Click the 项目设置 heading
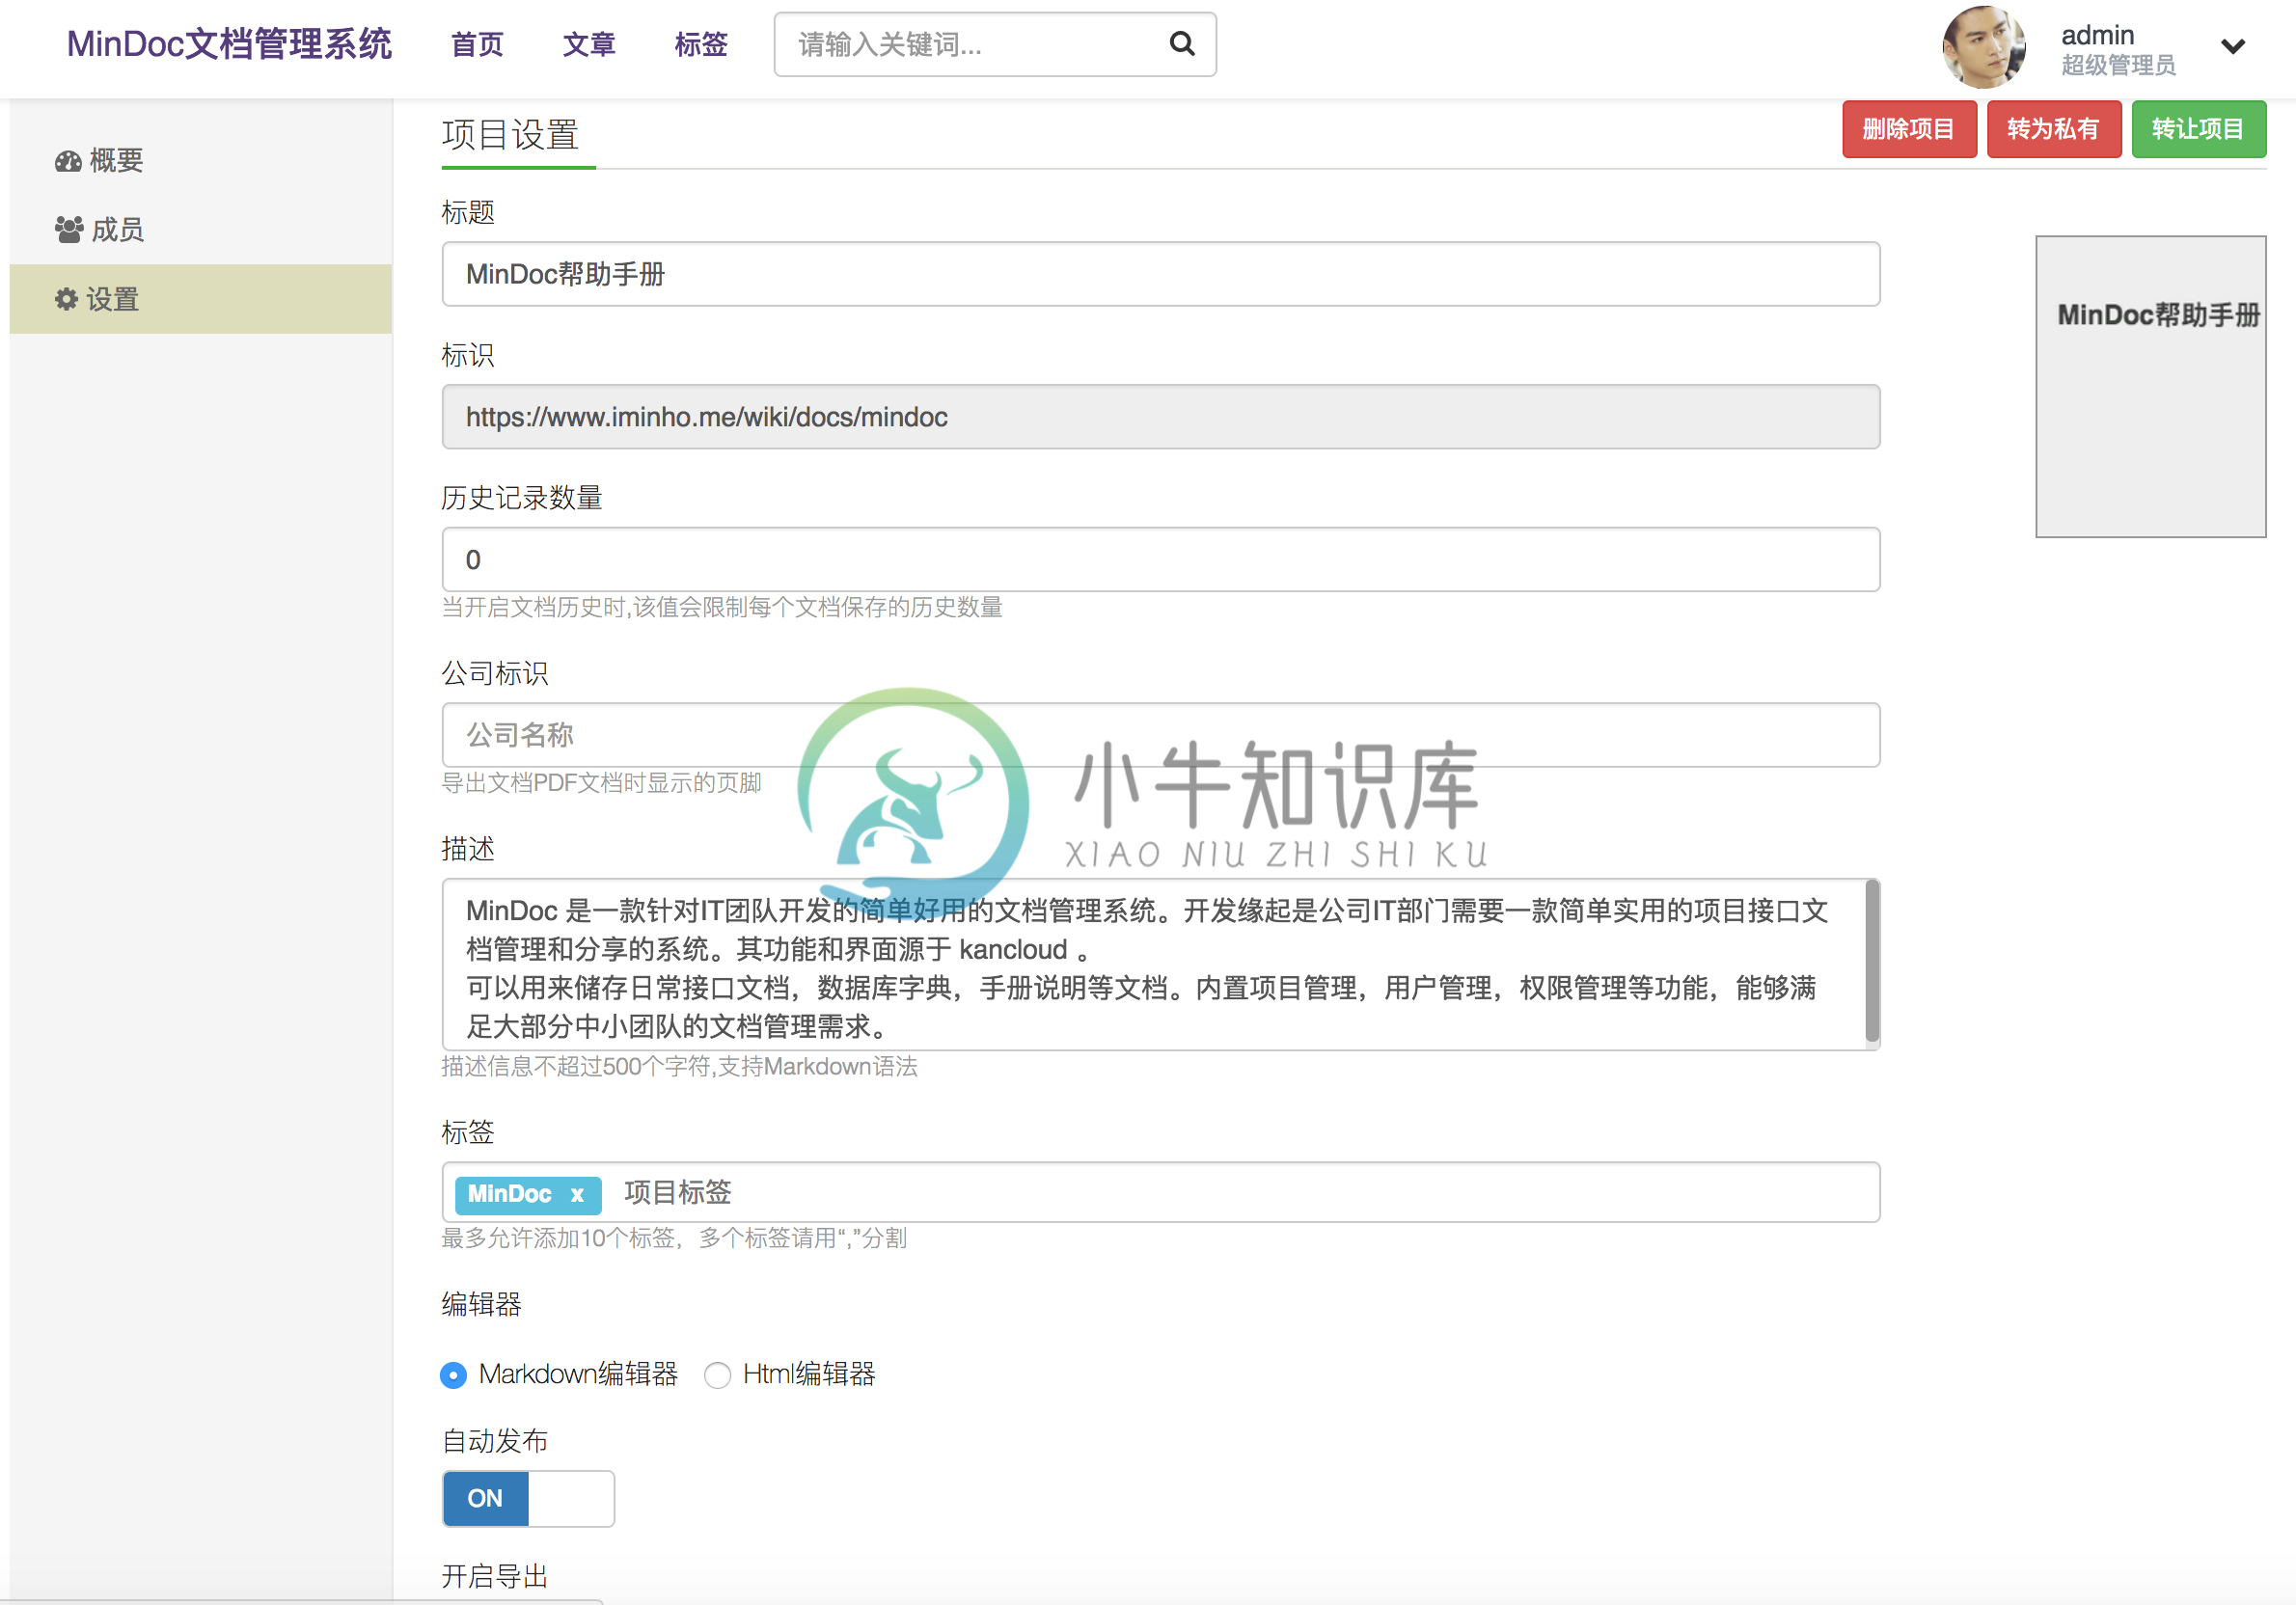 point(510,134)
